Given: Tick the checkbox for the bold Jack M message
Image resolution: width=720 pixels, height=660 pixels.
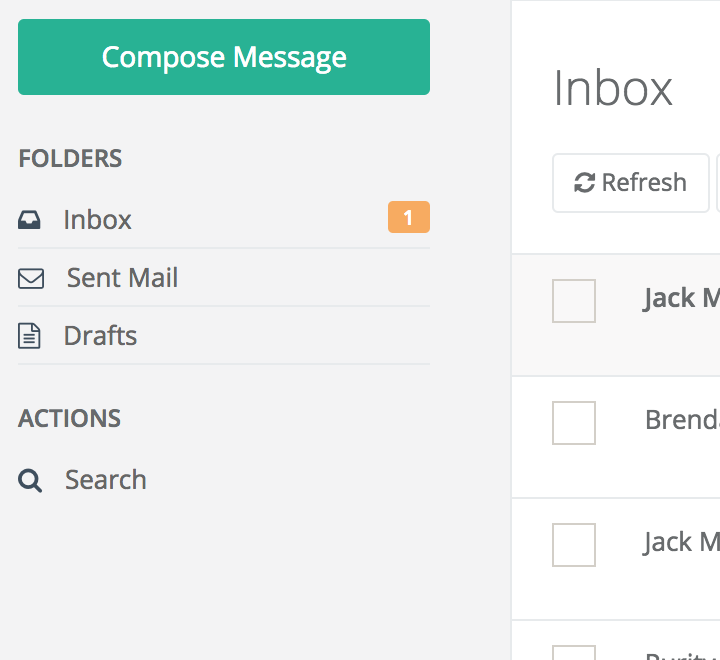Looking at the screenshot, I should 574,301.
